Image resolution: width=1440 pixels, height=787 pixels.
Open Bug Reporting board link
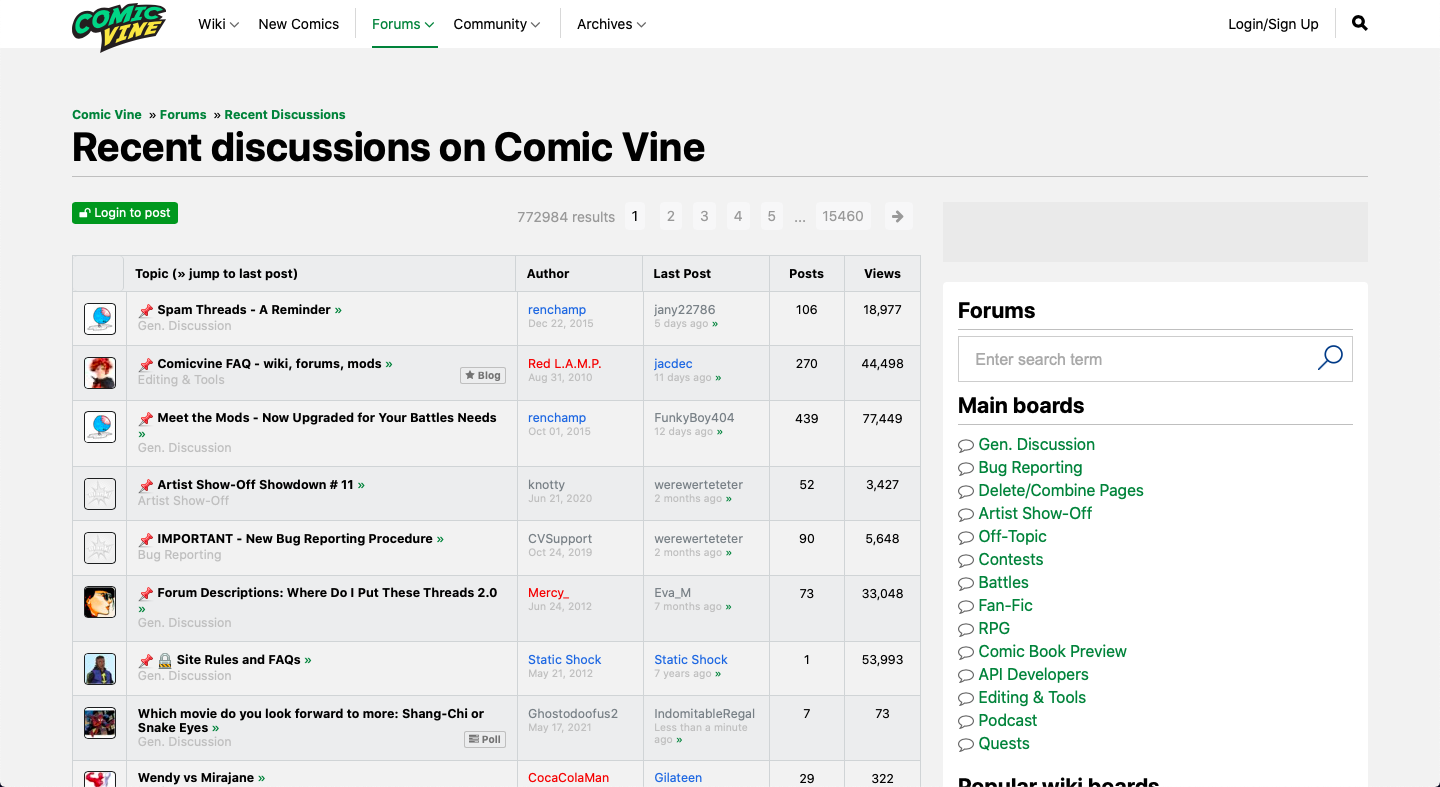tap(1030, 467)
